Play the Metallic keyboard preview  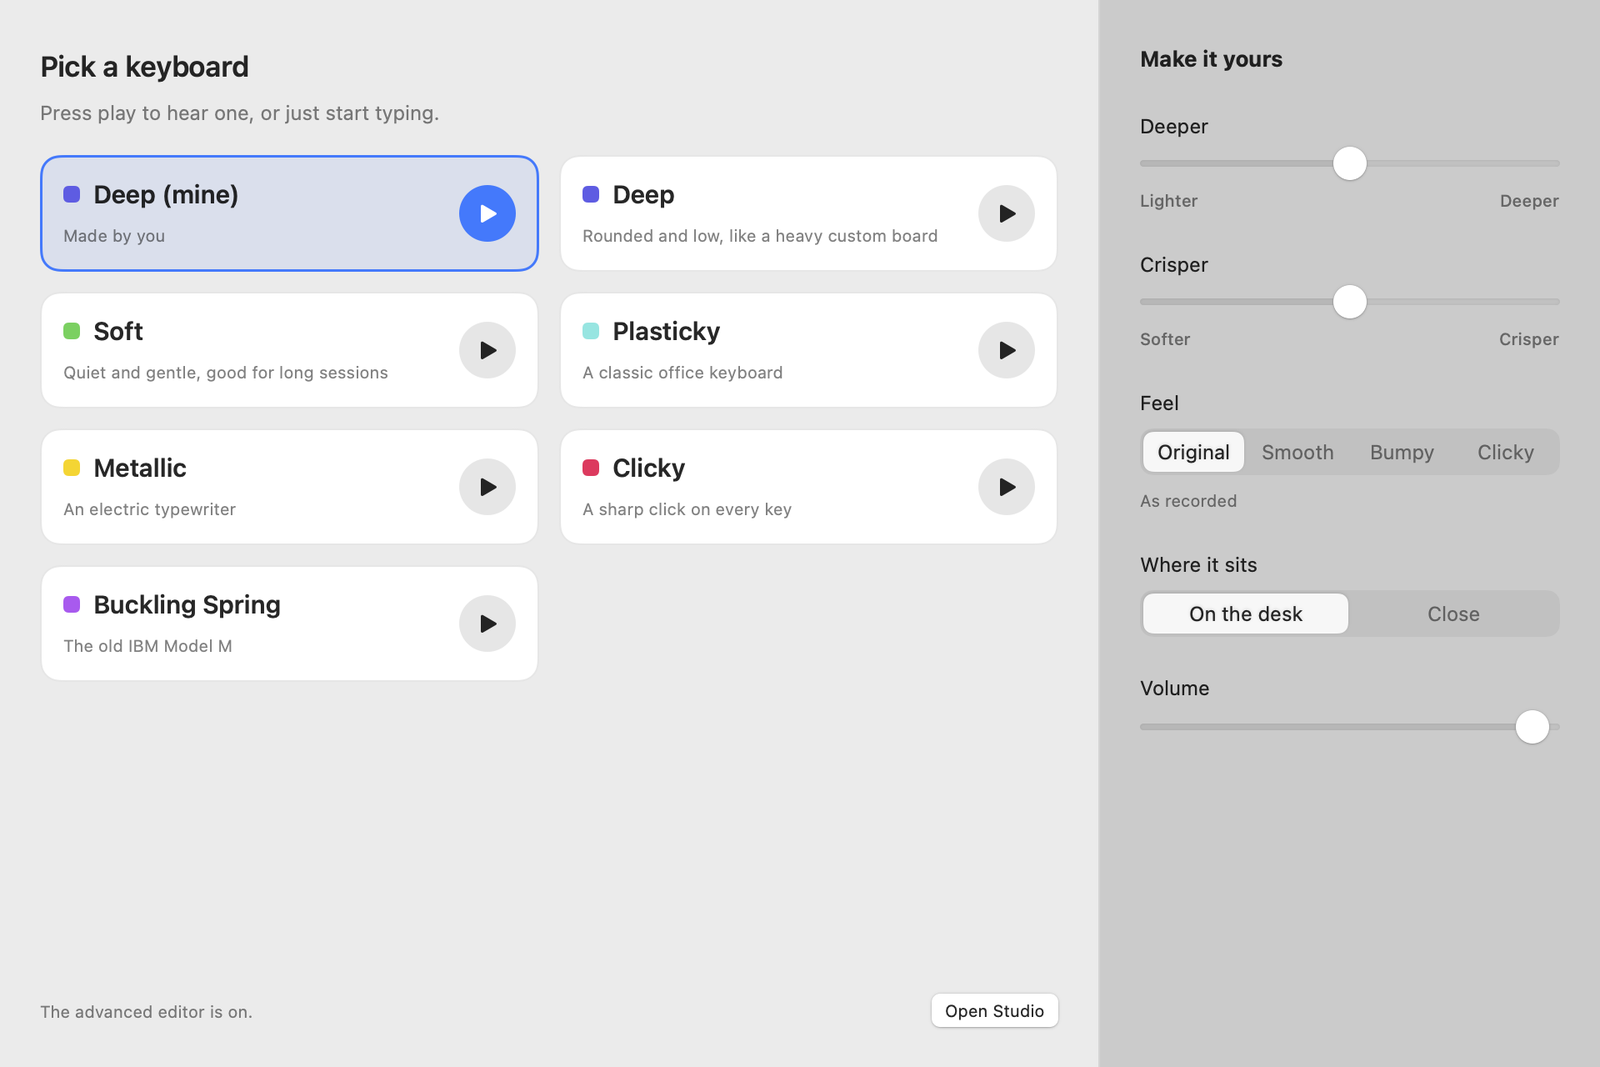pyautogui.click(x=487, y=487)
